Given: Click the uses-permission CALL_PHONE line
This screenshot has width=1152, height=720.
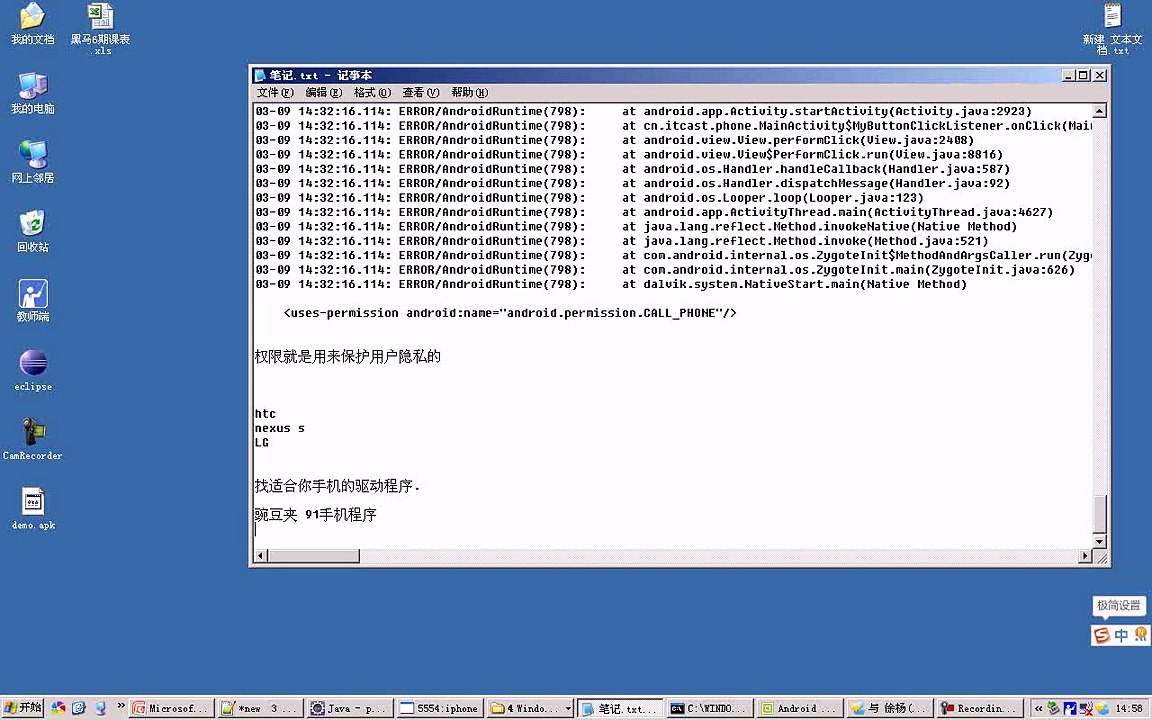Looking at the screenshot, I should (510, 313).
